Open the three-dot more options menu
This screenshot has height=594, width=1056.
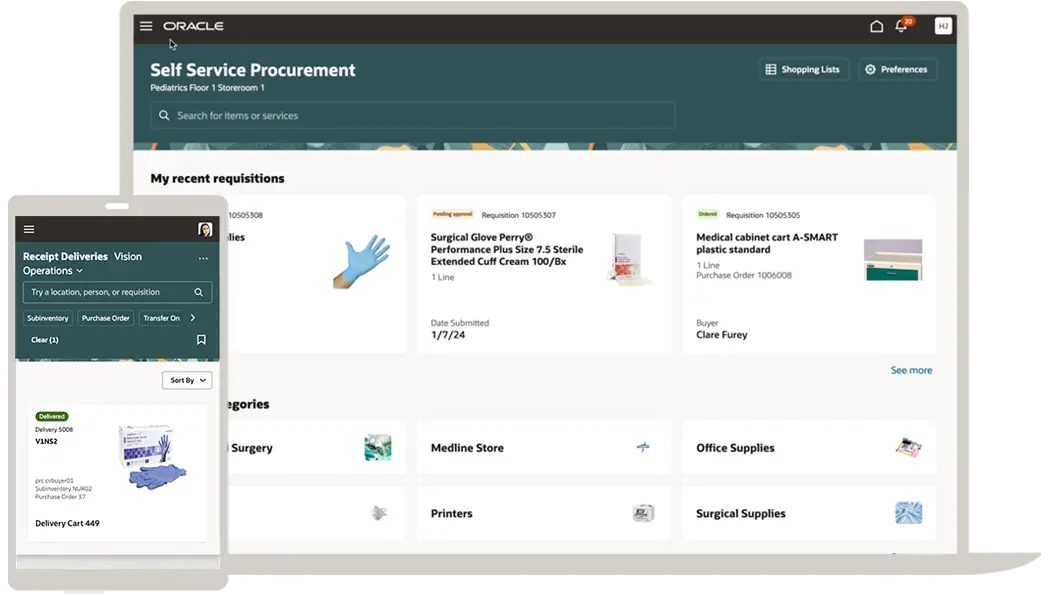[203, 258]
